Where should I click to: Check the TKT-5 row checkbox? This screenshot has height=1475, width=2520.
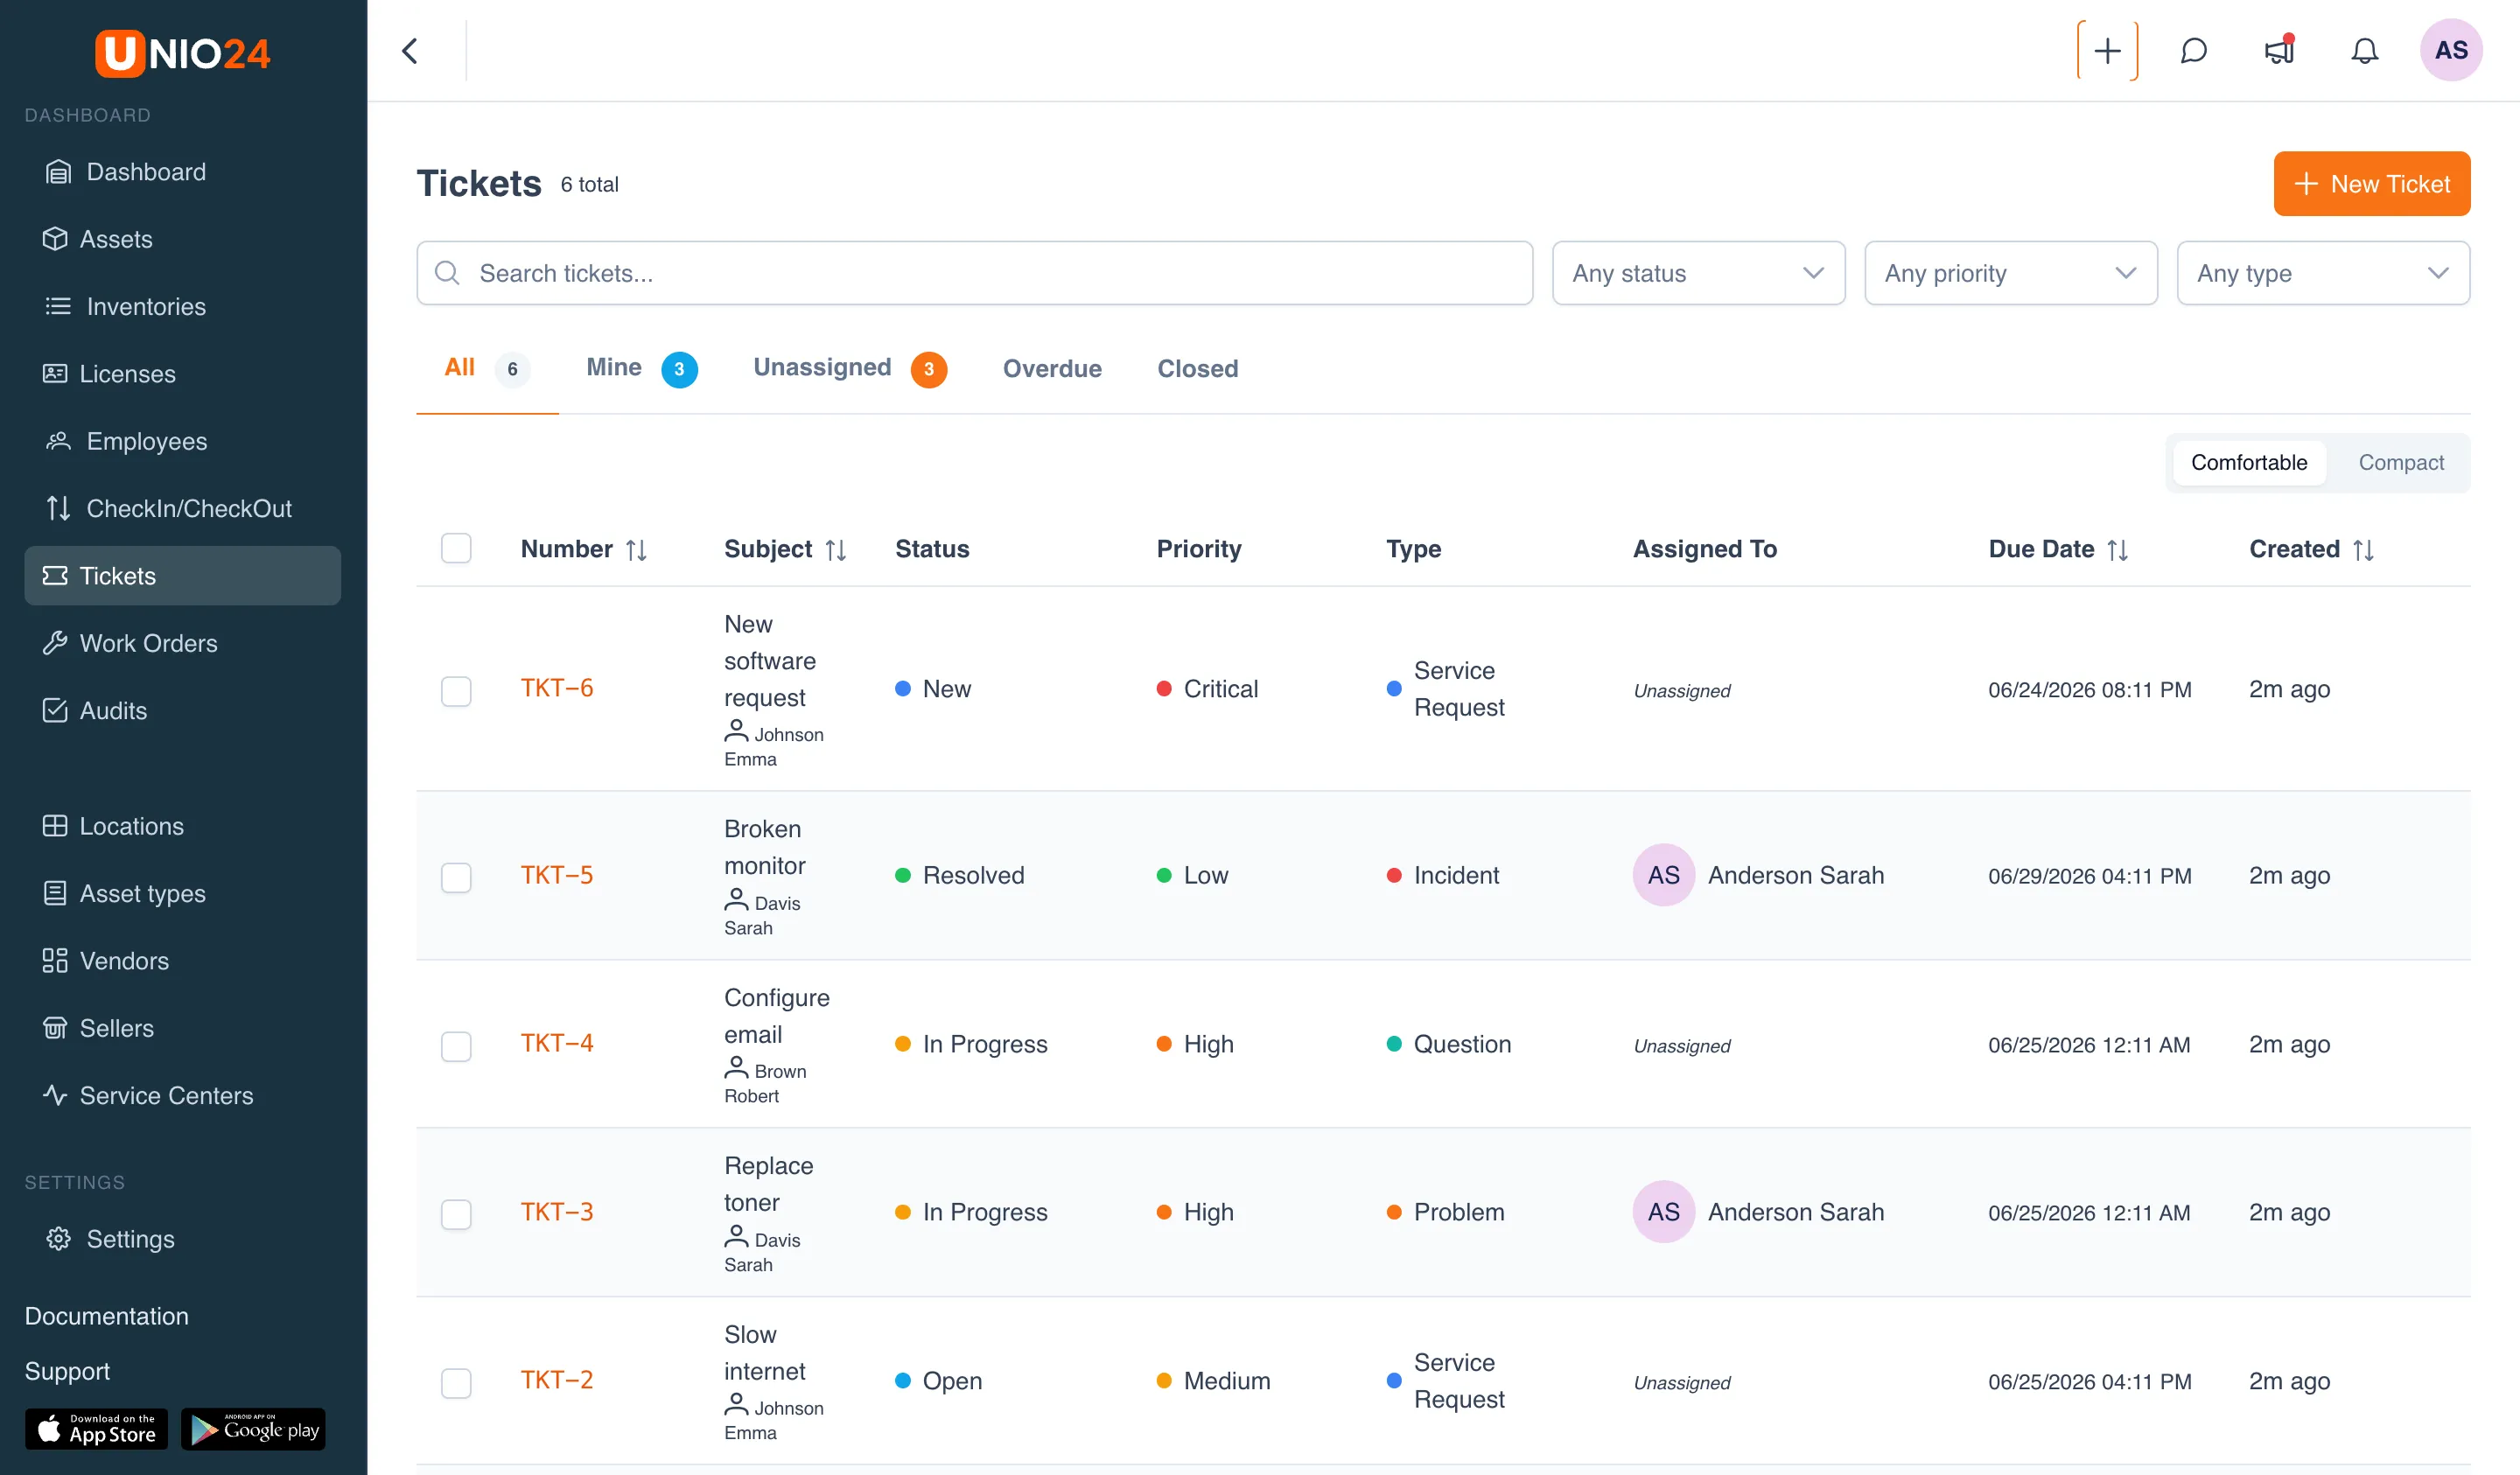pos(456,877)
